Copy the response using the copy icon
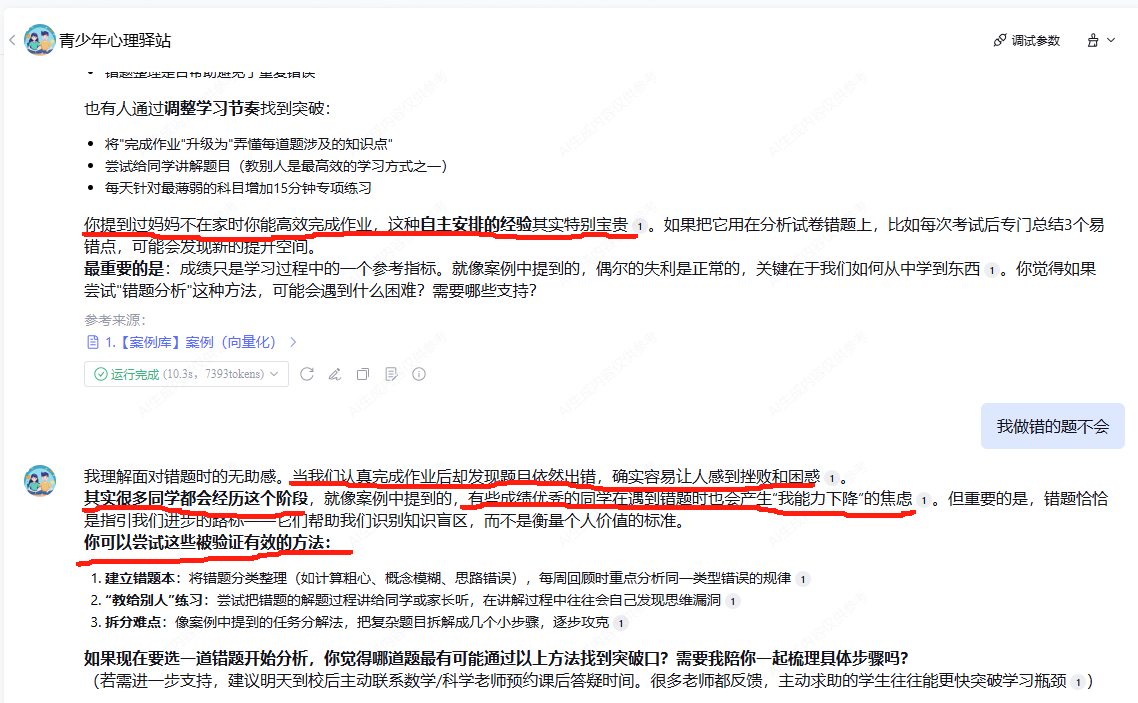This screenshot has width=1138, height=703. (x=363, y=374)
